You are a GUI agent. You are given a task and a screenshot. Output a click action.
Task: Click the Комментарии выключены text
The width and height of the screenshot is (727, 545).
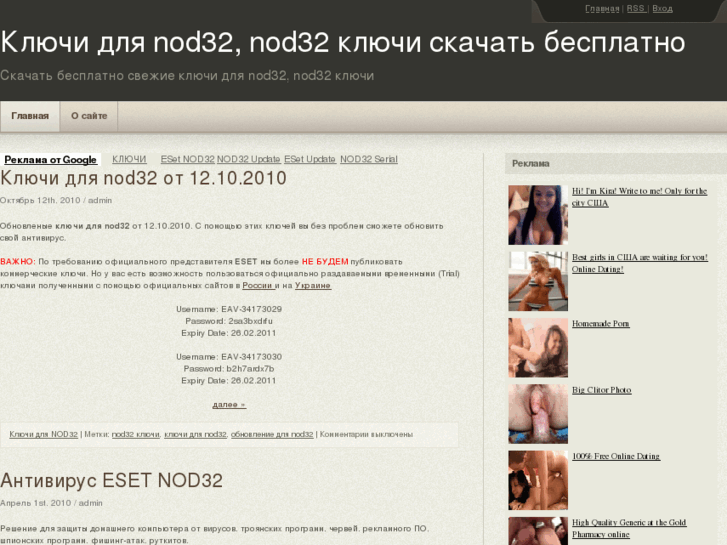pos(366,435)
